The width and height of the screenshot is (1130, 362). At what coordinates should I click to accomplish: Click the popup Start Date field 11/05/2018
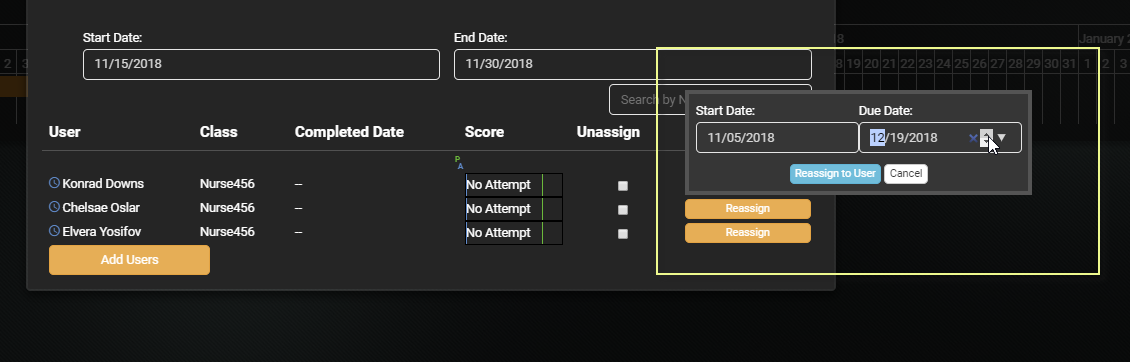[777, 137]
